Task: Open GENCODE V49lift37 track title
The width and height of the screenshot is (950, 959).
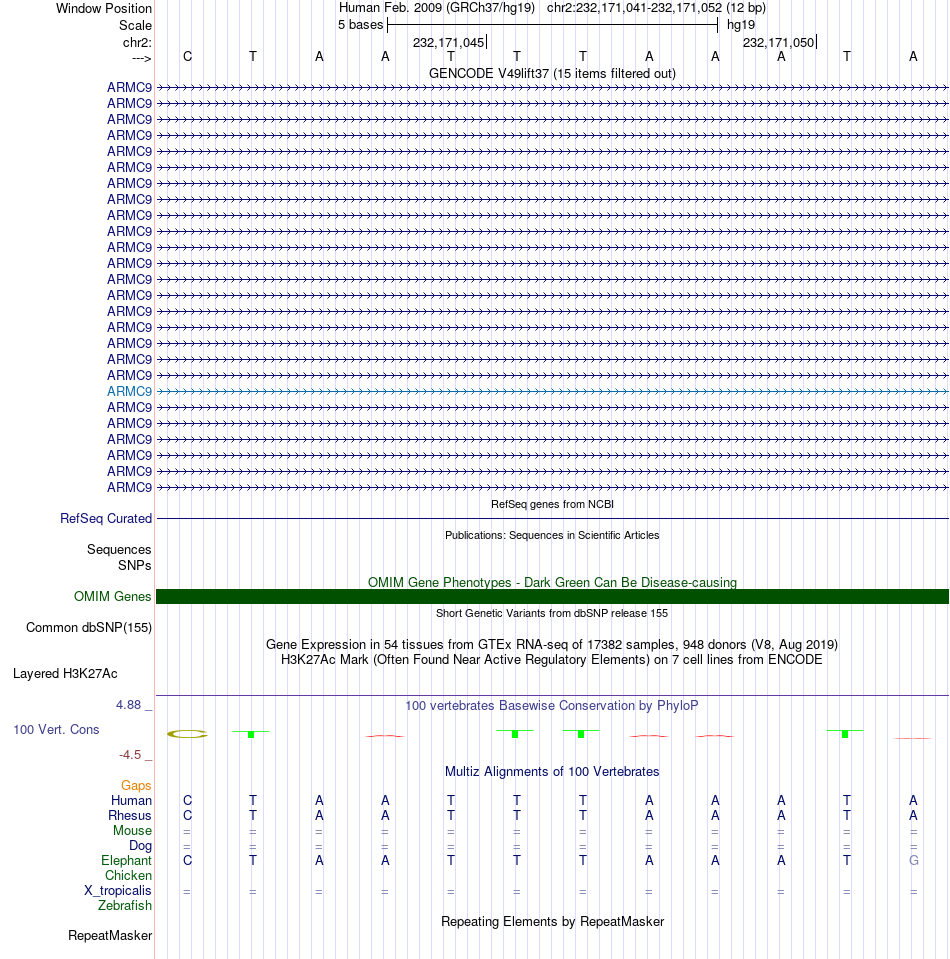Action: point(552,73)
